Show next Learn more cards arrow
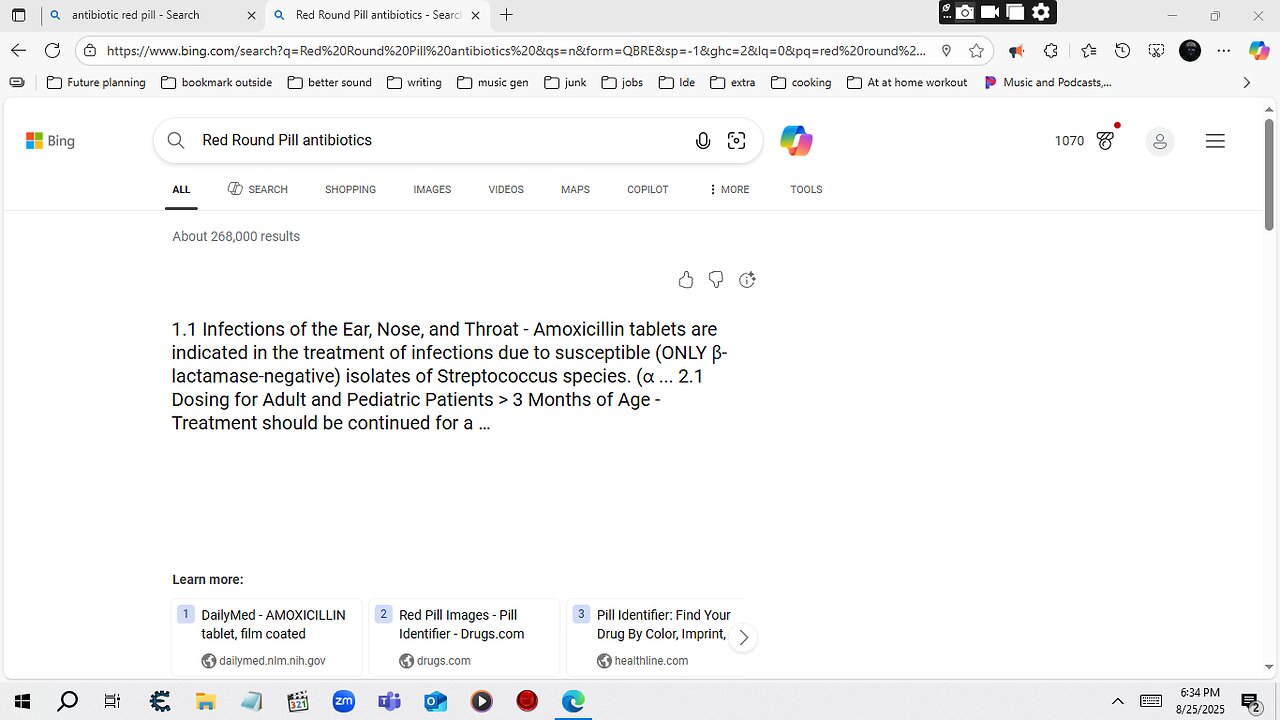The height and width of the screenshot is (720, 1280). pos(743,638)
